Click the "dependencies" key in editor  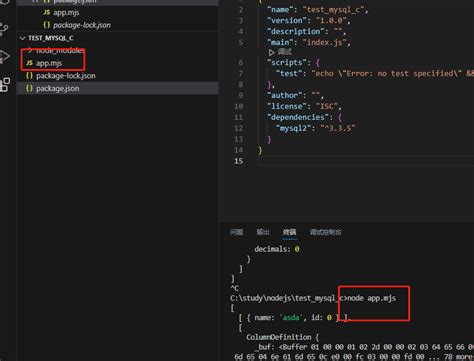point(298,117)
